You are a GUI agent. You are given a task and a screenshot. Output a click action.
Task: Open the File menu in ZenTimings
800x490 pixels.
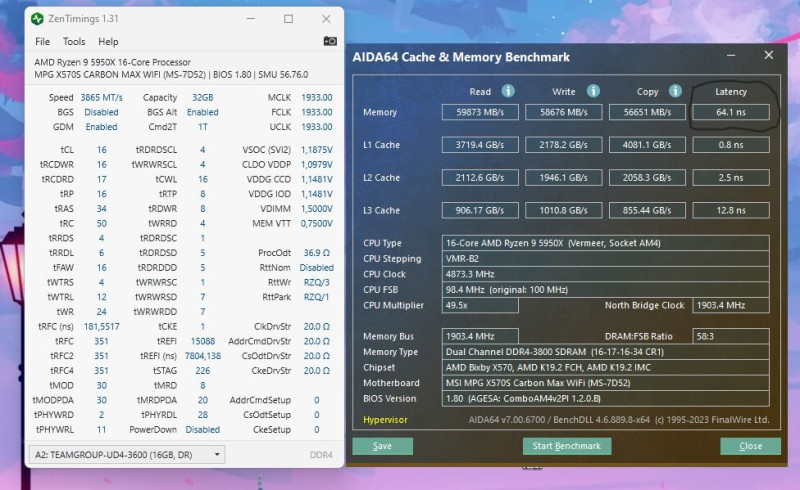[42, 42]
